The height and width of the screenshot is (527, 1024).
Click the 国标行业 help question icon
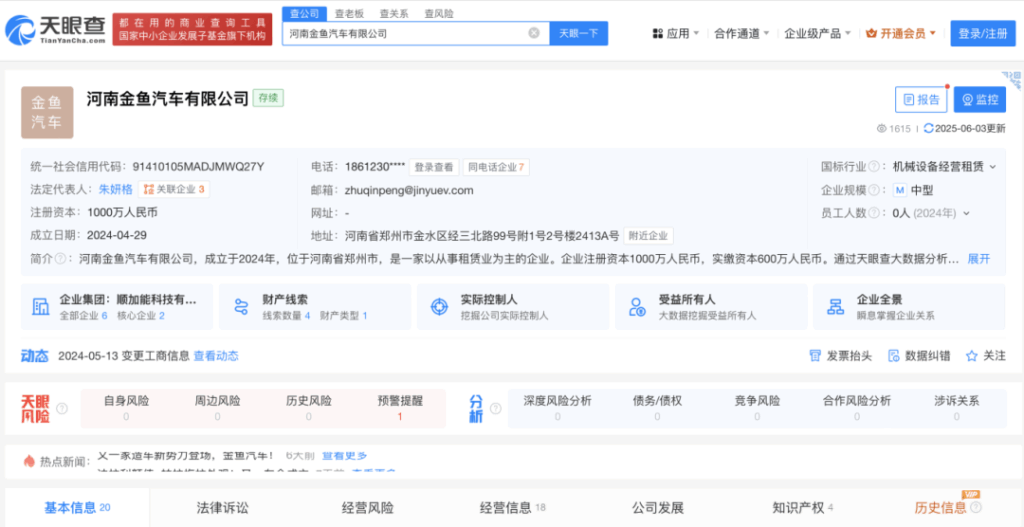tap(875, 166)
